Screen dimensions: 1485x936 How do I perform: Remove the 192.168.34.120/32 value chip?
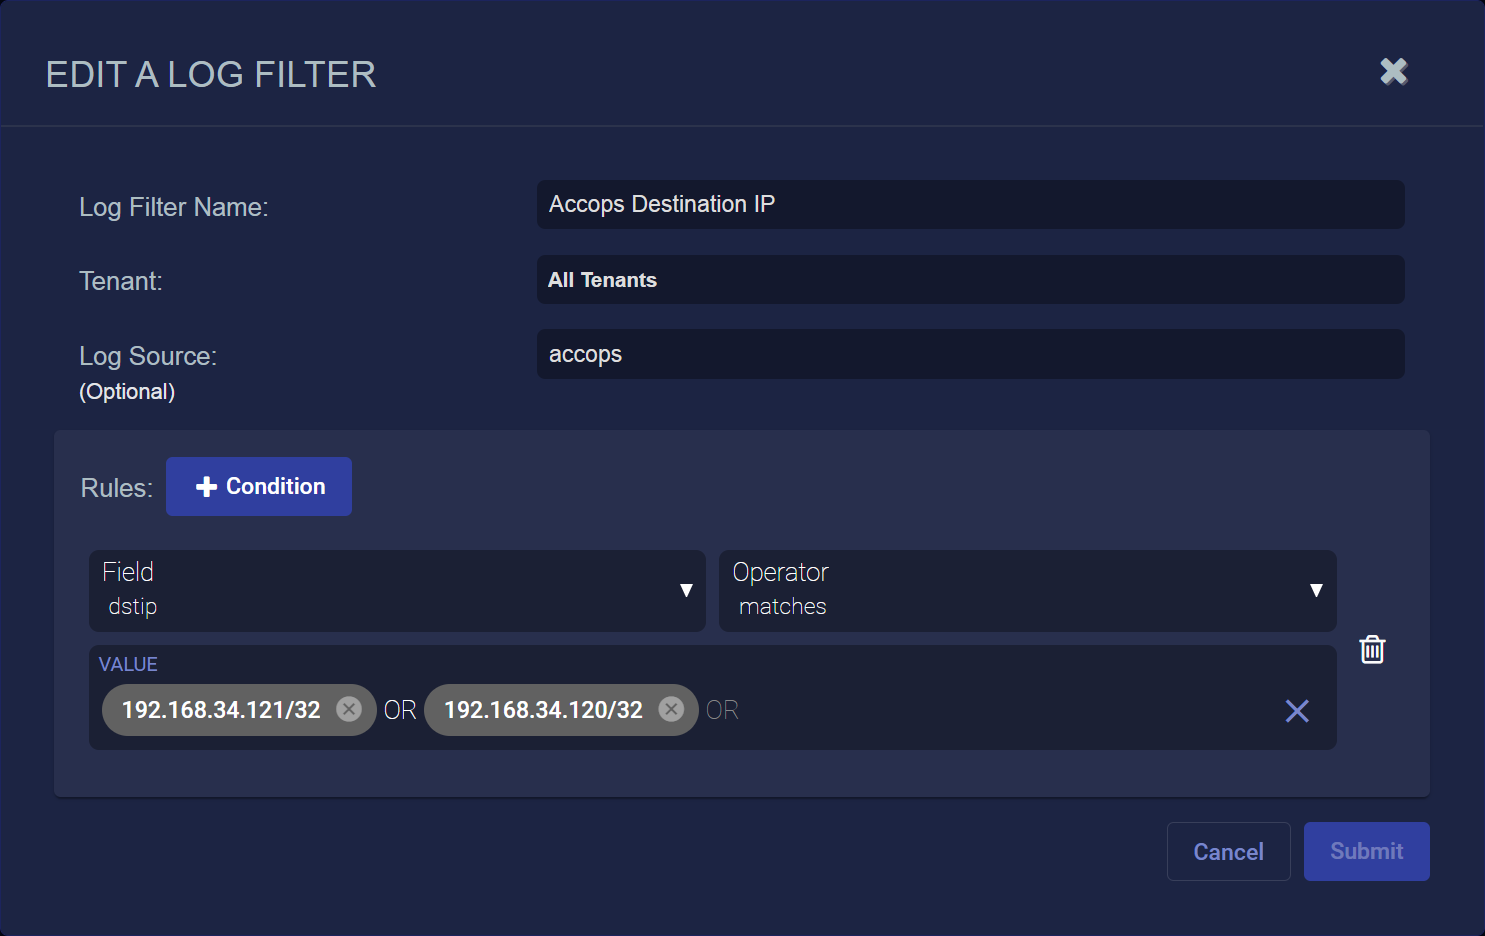[x=671, y=709]
